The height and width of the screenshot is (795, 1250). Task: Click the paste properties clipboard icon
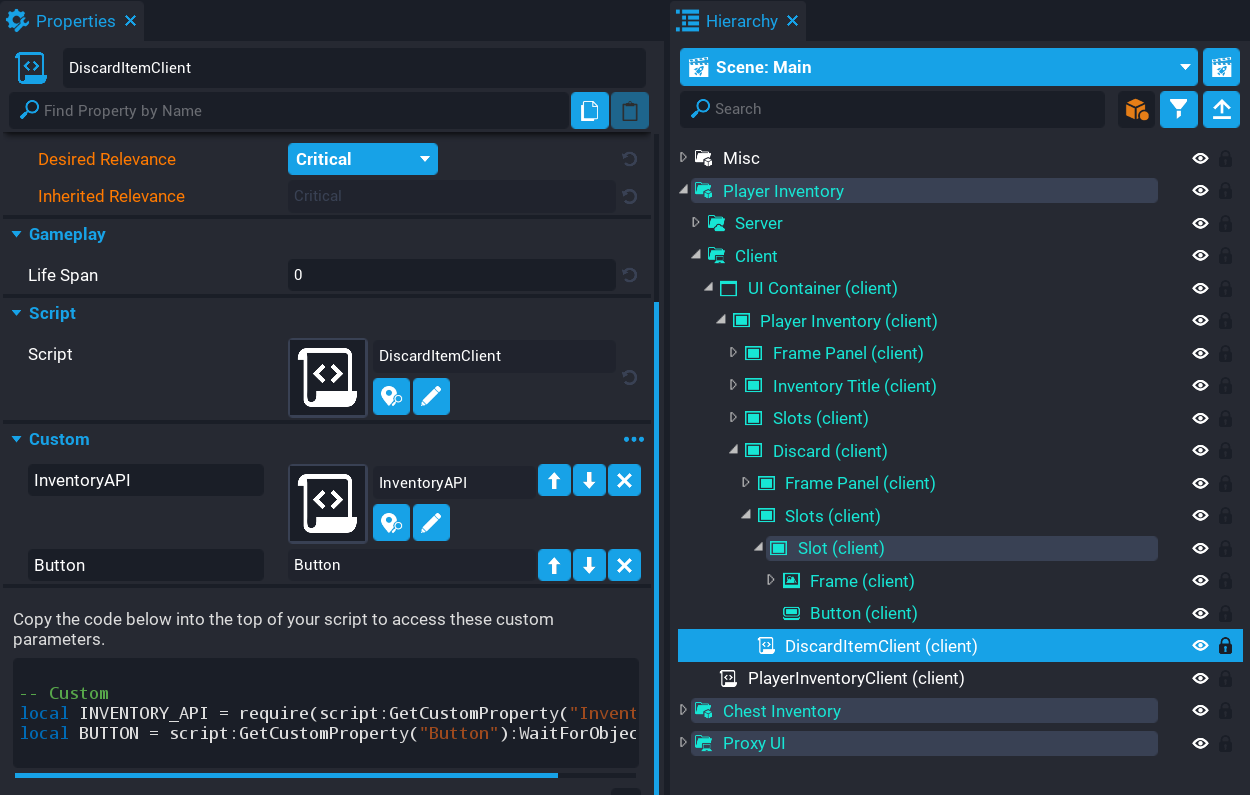(630, 111)
